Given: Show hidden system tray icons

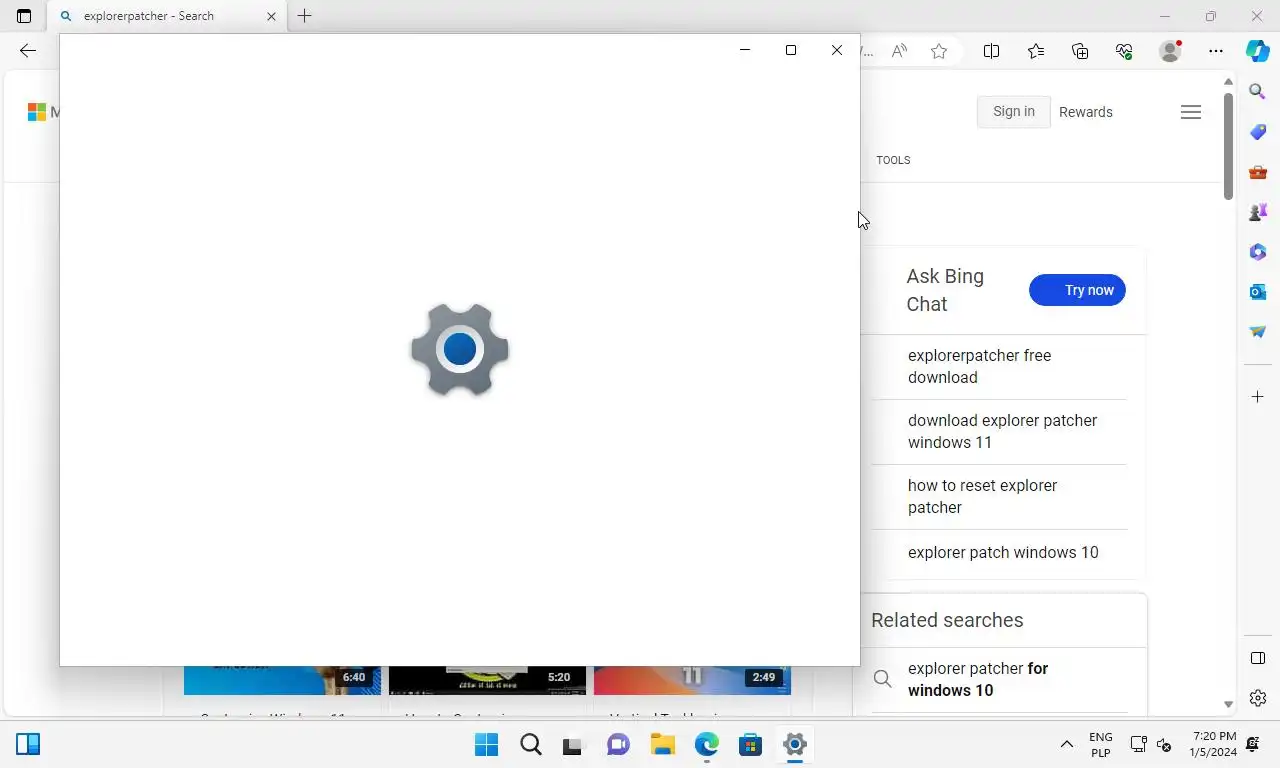Looking at the screenshot, I should click(1067, 744).
